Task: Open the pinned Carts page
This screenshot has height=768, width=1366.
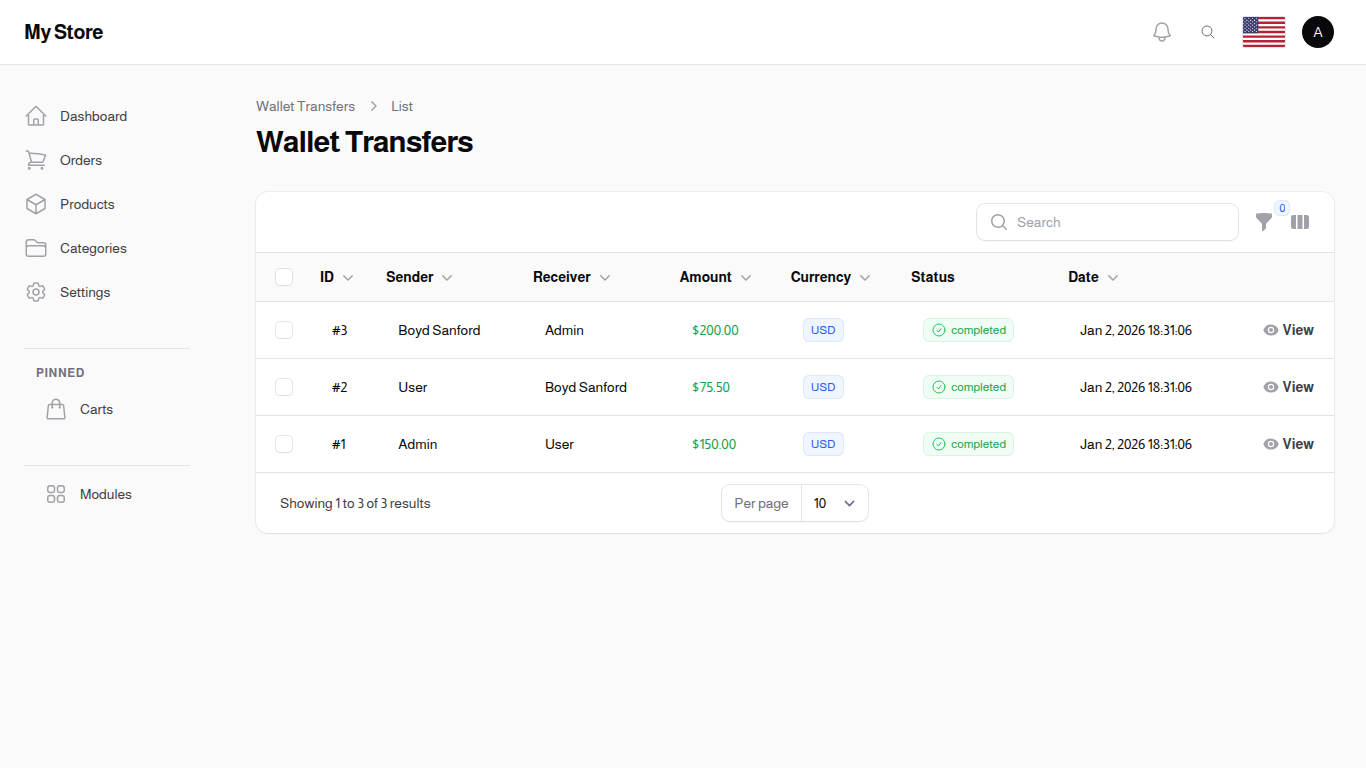Action: (96, 409)
